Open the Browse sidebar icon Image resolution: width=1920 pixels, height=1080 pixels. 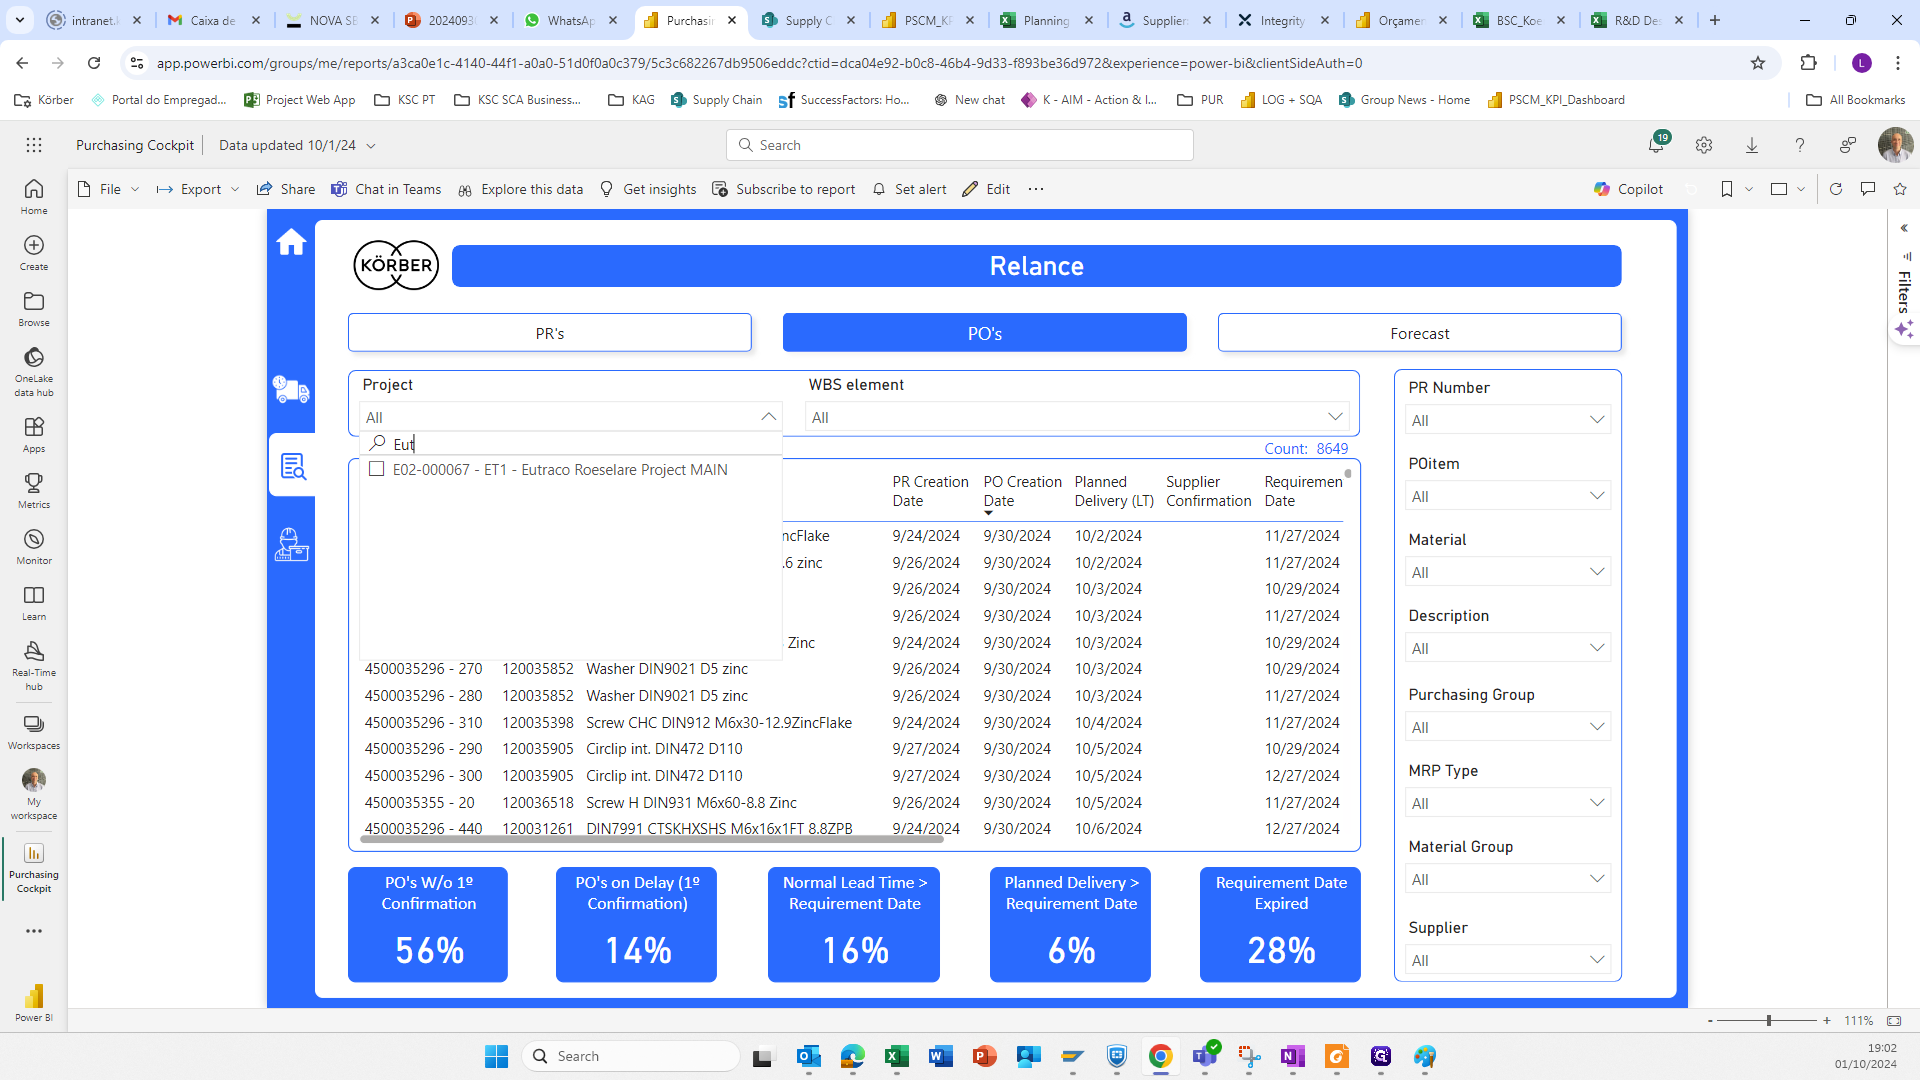[34, 308]
